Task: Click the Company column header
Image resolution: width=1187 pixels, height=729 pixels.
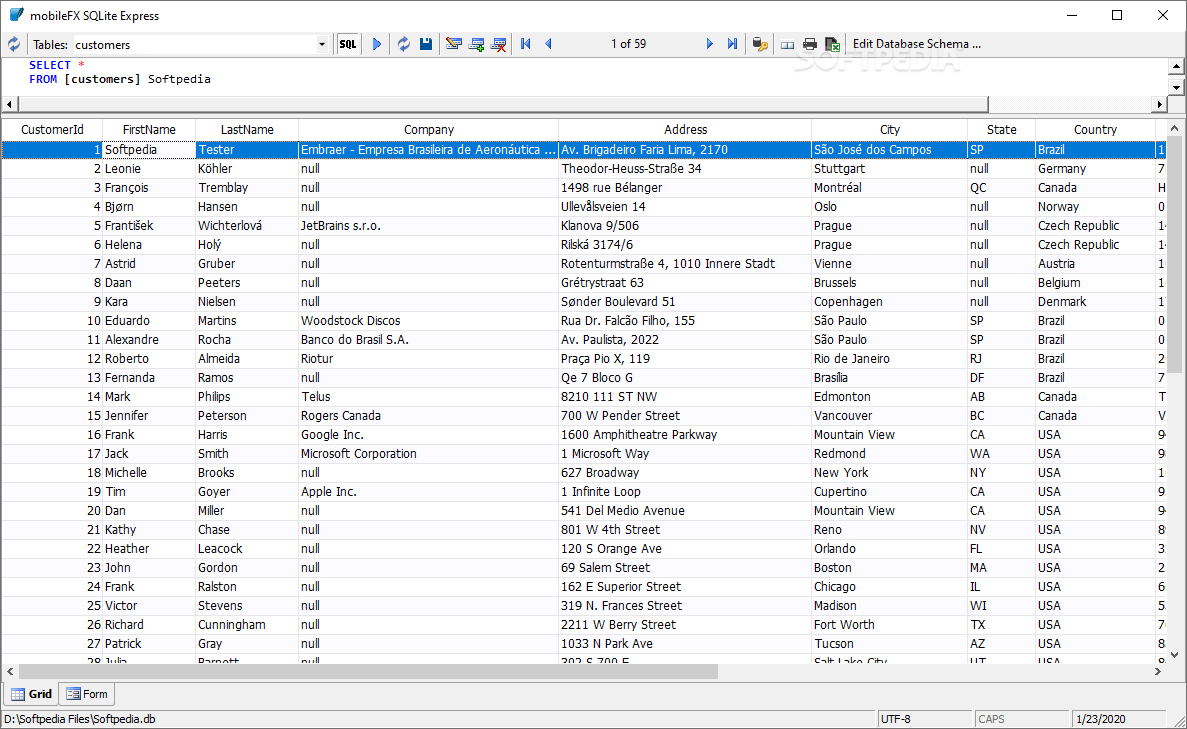Action: (428, 129)
